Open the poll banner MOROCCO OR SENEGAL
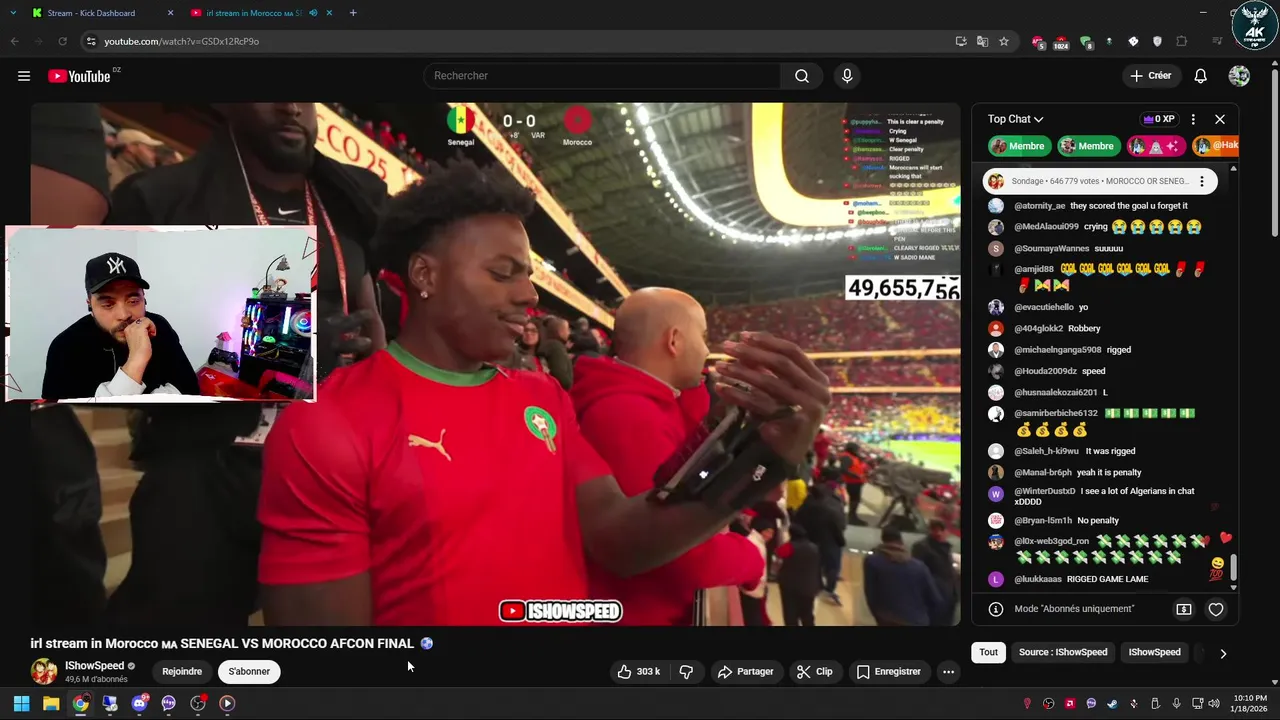Image resolution: width=1280 pixels, height=720 pixels. (1100, 181)
